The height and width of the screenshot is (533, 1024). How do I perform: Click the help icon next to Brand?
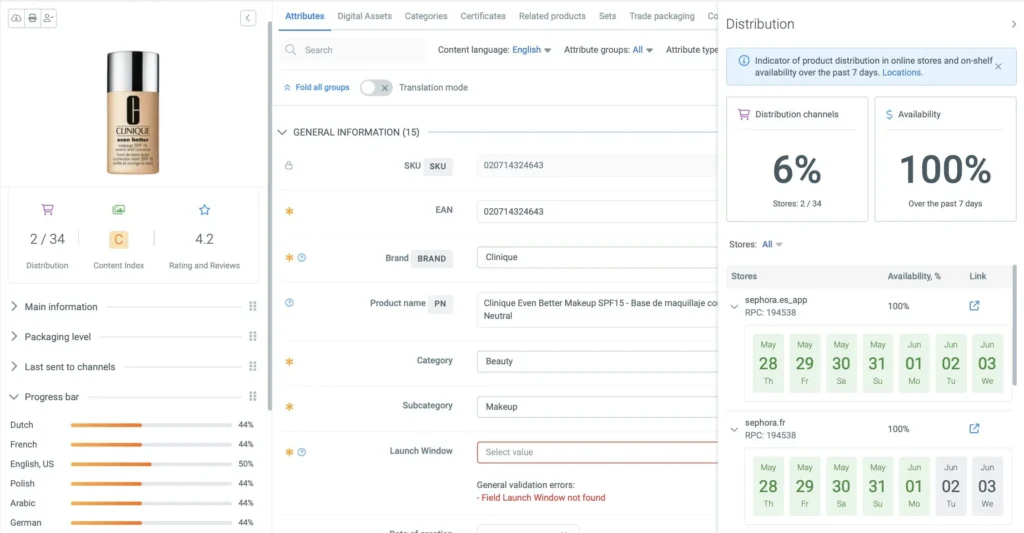pos(302,257)
